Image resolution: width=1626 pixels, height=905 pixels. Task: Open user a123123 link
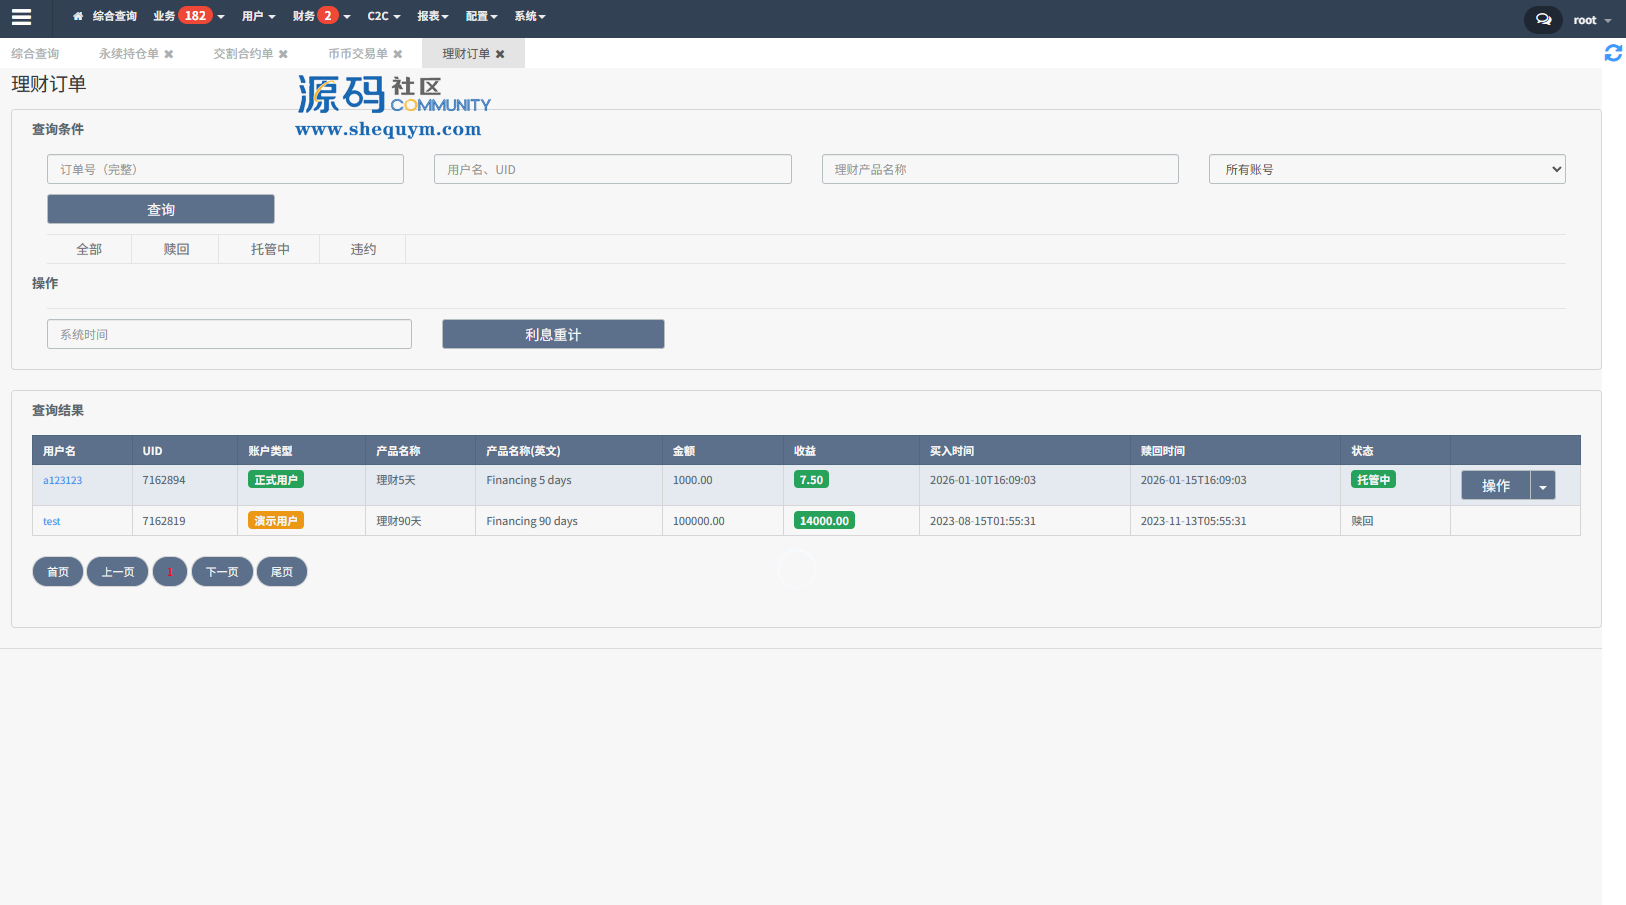pyautogui.click(x=63, y=481)
